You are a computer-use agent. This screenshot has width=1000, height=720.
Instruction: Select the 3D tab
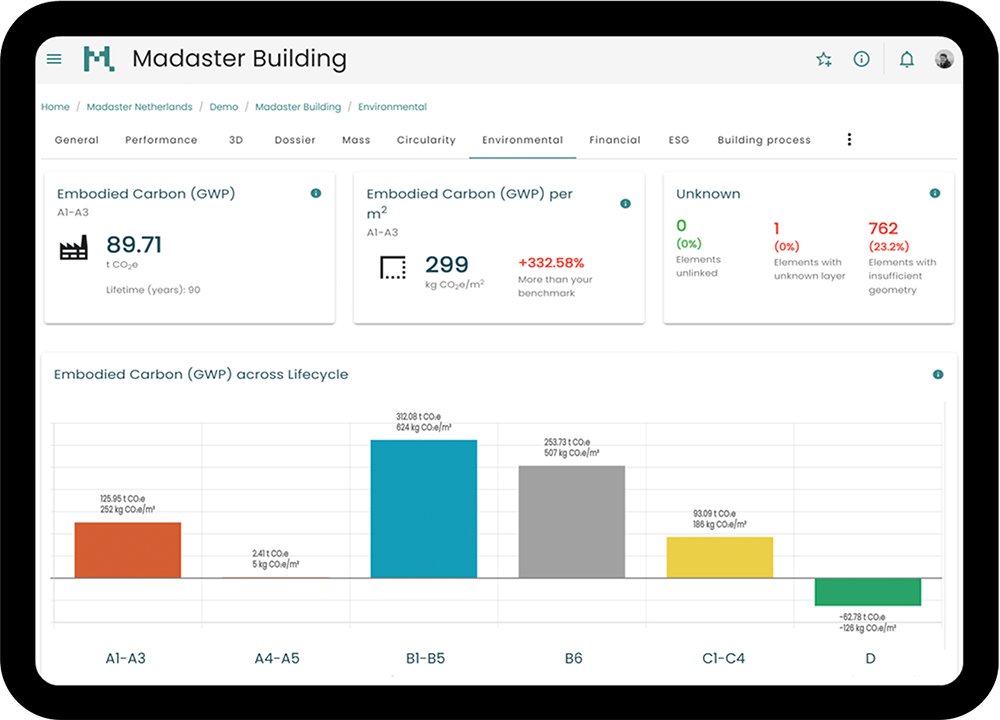point(236,140)
